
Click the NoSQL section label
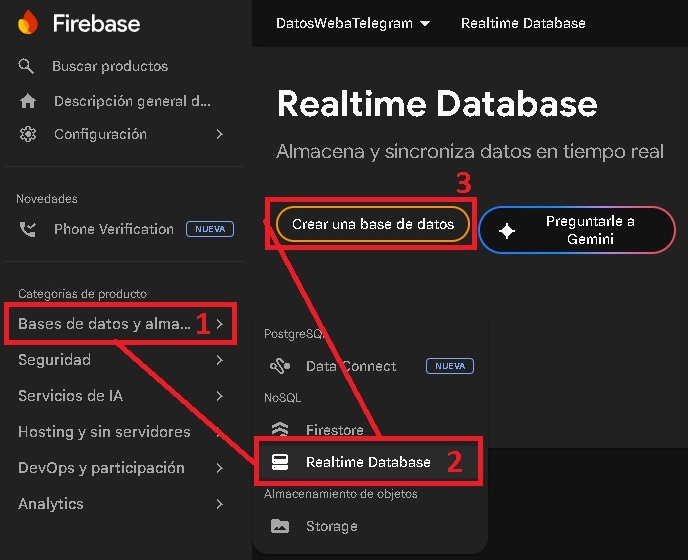click(x=283, y=398)
